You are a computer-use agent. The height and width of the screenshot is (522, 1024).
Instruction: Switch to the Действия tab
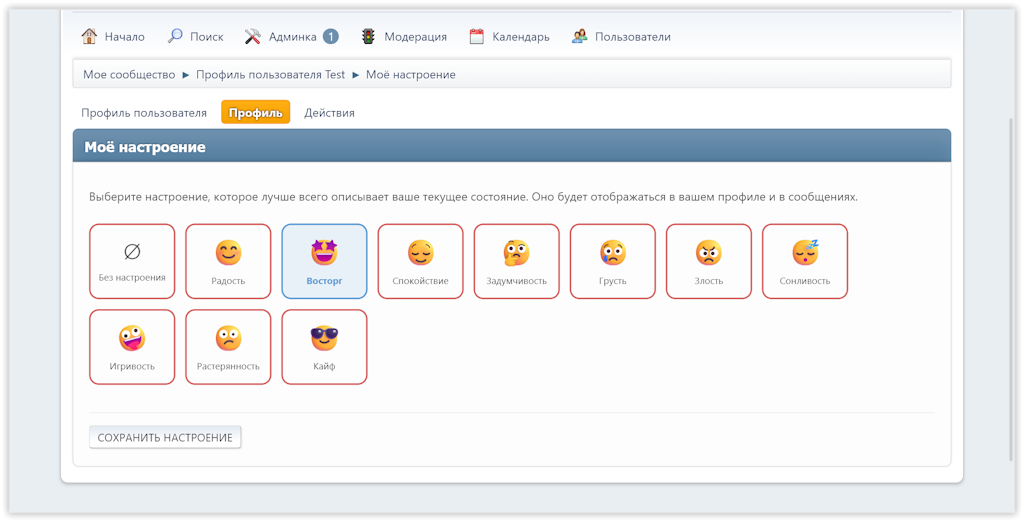click(329, 112)
